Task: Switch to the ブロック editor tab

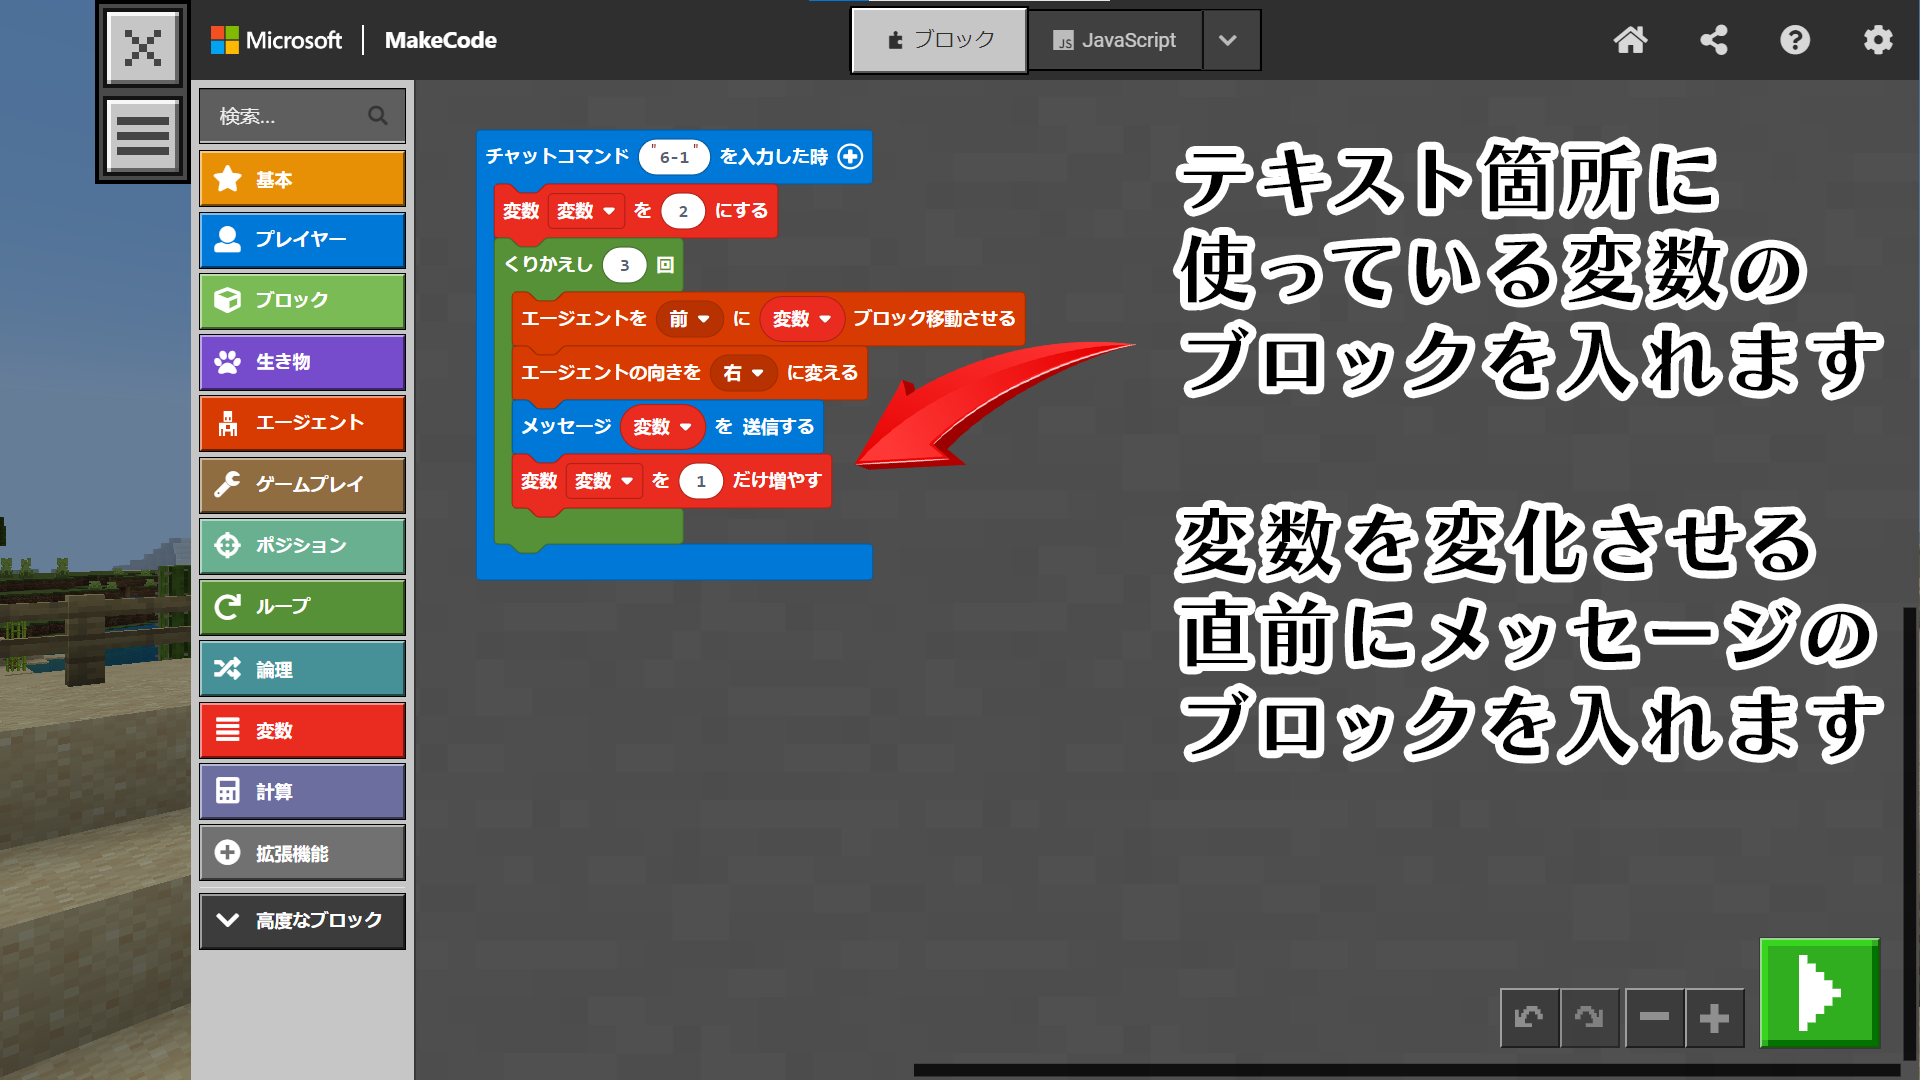Action: click(939, 40)
